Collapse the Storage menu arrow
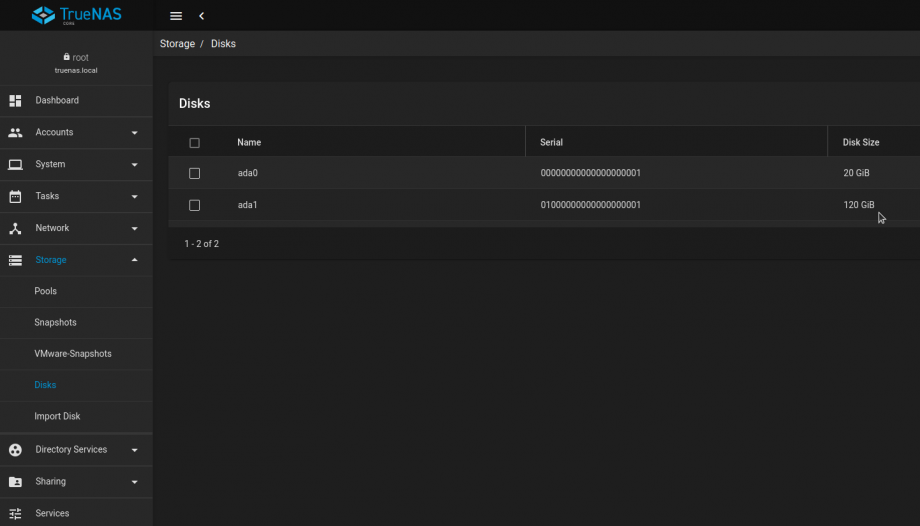Image resolution: width=920 pixels, height=526 pixels. click(135, 260)
